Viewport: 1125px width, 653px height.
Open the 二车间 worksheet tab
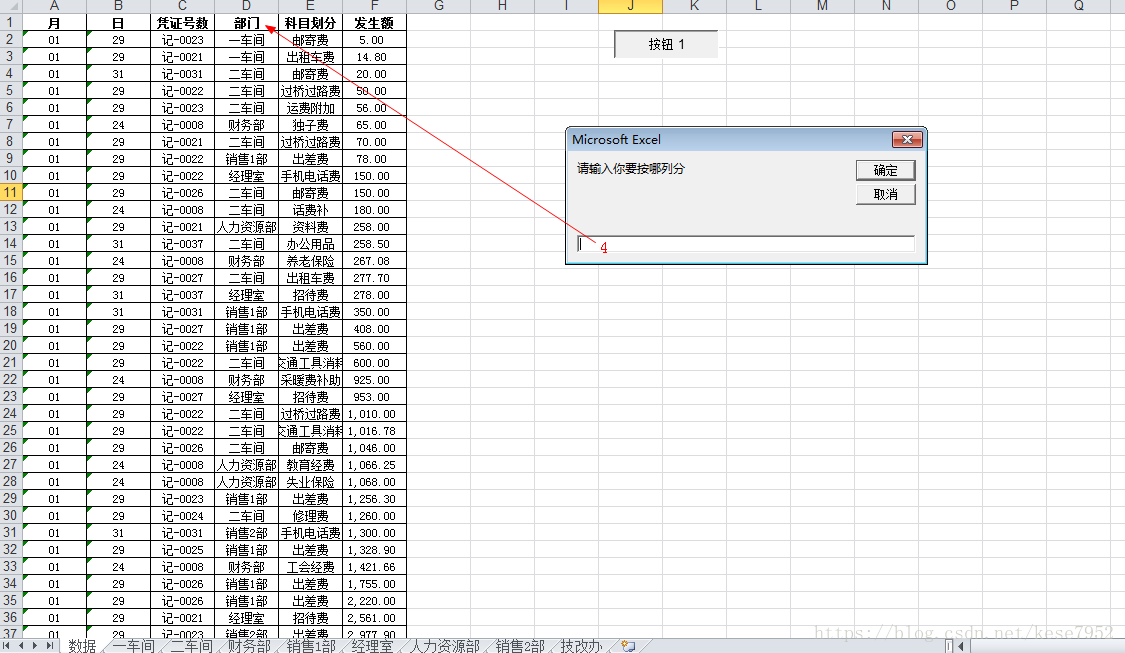(189, 646)
